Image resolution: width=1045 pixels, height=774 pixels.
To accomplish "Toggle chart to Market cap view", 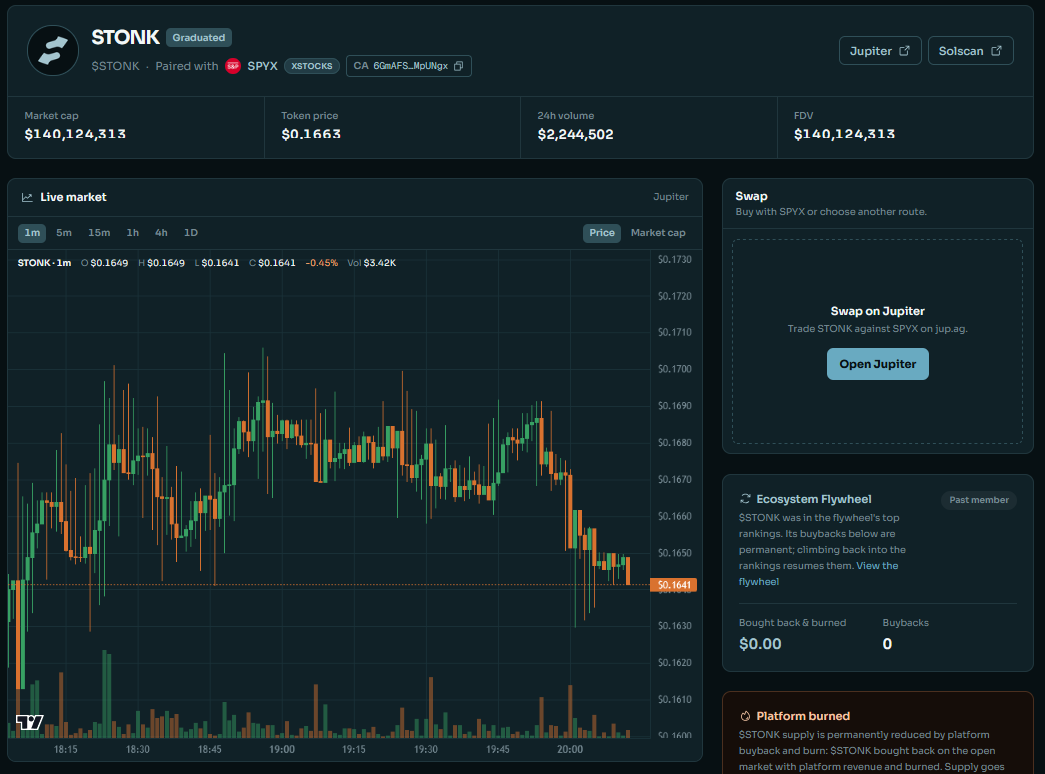I will [x=658, y=233].
